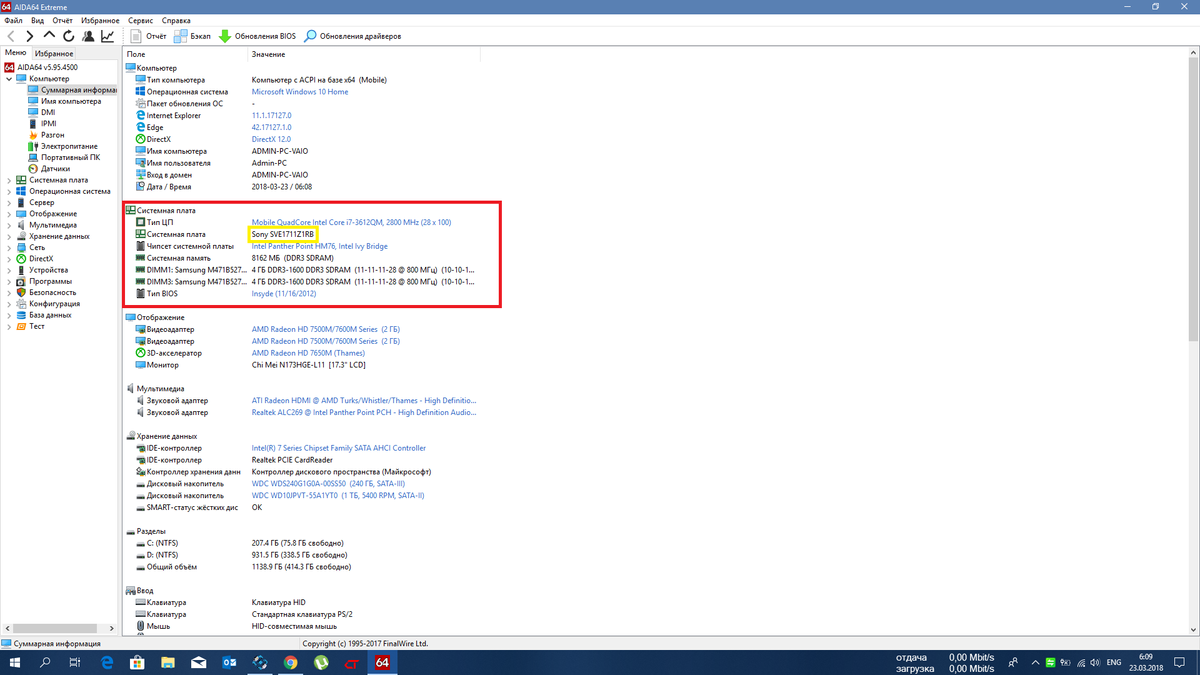Open the Сервис menu

point(141,20)
